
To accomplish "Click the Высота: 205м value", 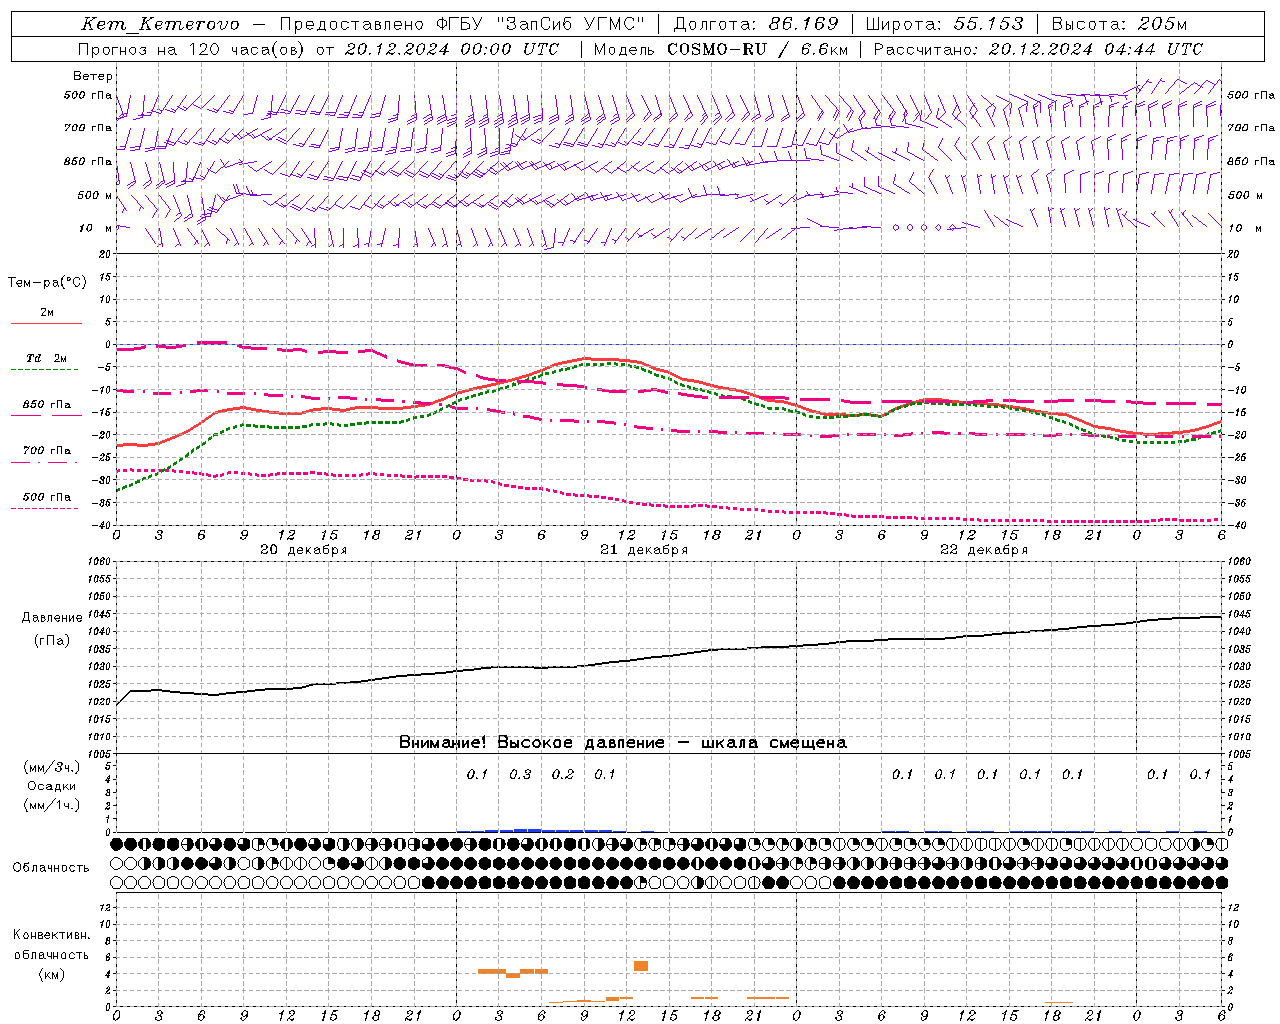I will [x=1119, y=24].
